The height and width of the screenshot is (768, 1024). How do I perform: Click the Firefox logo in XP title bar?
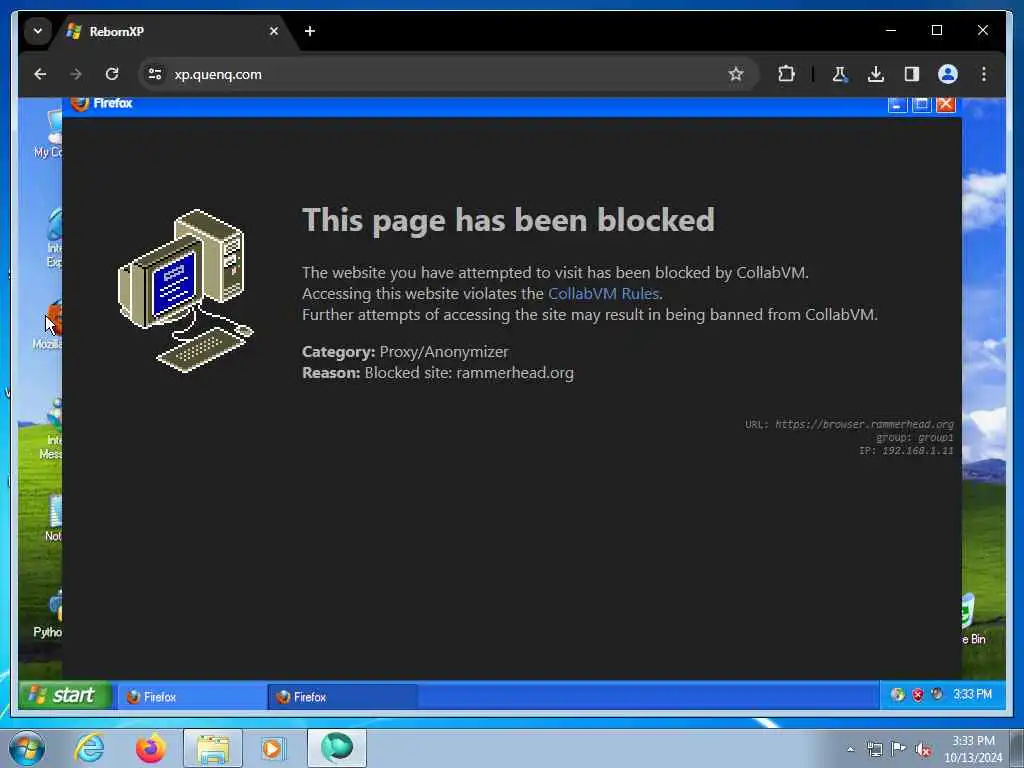tap(80, 103)
